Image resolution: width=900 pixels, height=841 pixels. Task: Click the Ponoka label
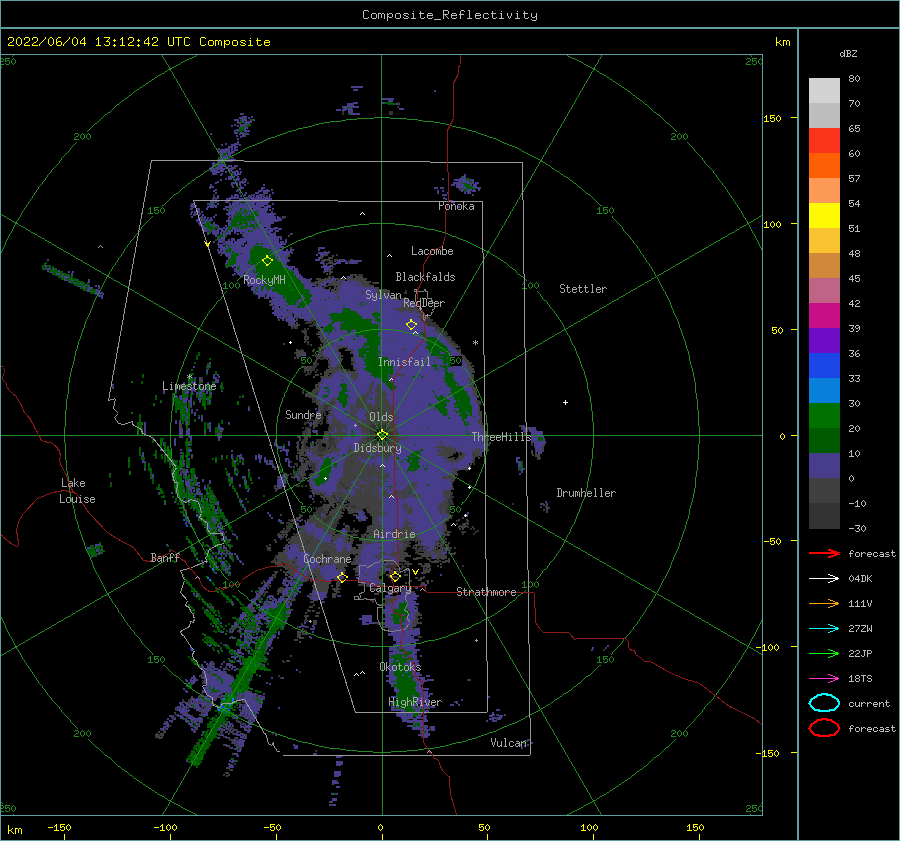click(x=456, y=206)
